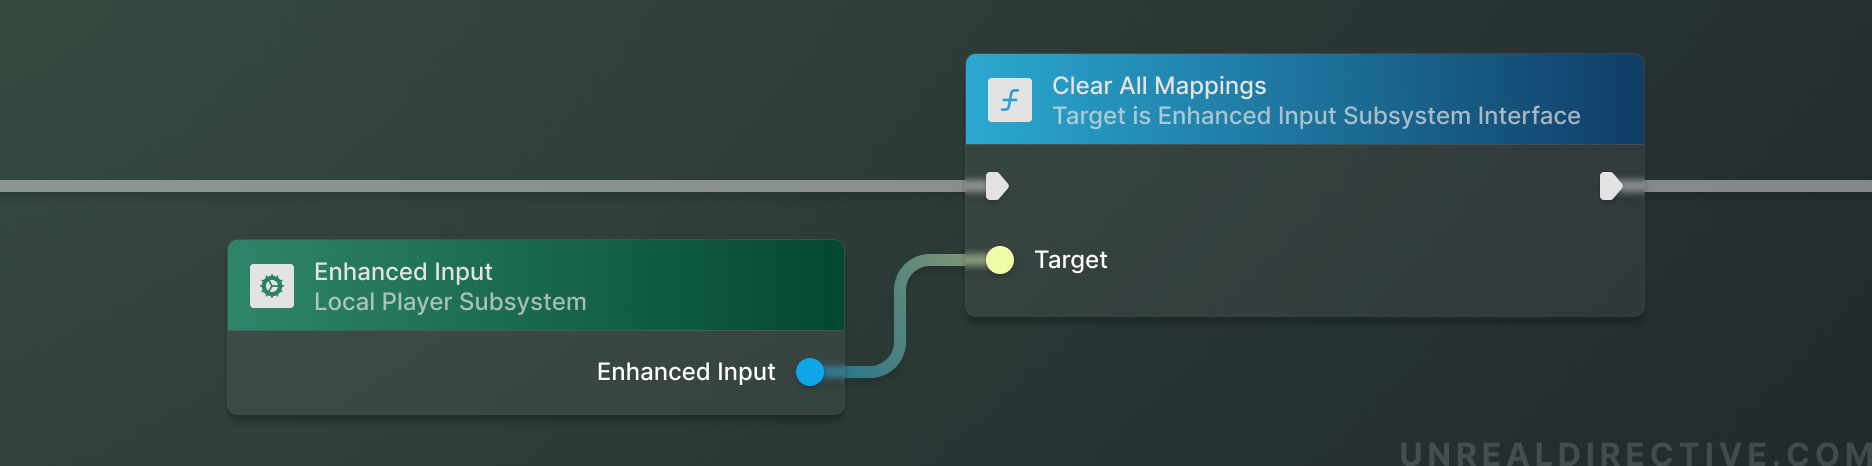Click the input execution pin of Clear All Mappings
Screen dimensions: 1872x466
click(996, 186)
